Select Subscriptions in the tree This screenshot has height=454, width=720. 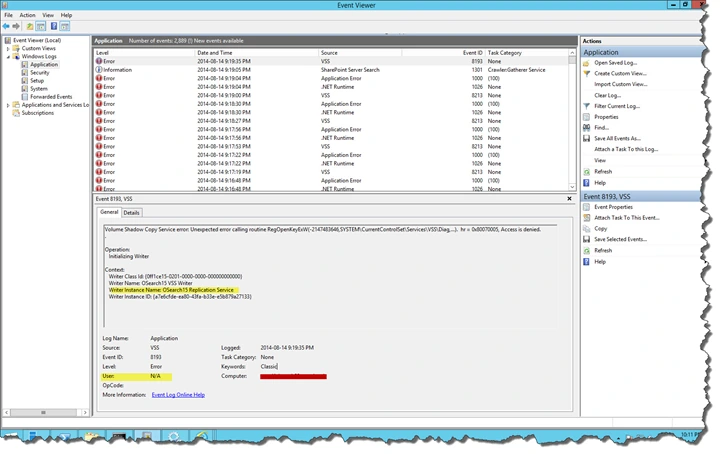[x=38, y=113]
